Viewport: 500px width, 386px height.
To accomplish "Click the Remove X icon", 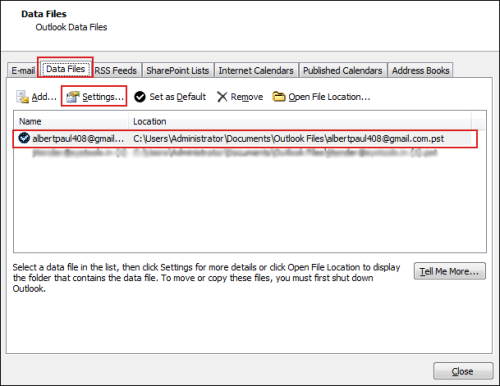I will [x=222, y=97].
